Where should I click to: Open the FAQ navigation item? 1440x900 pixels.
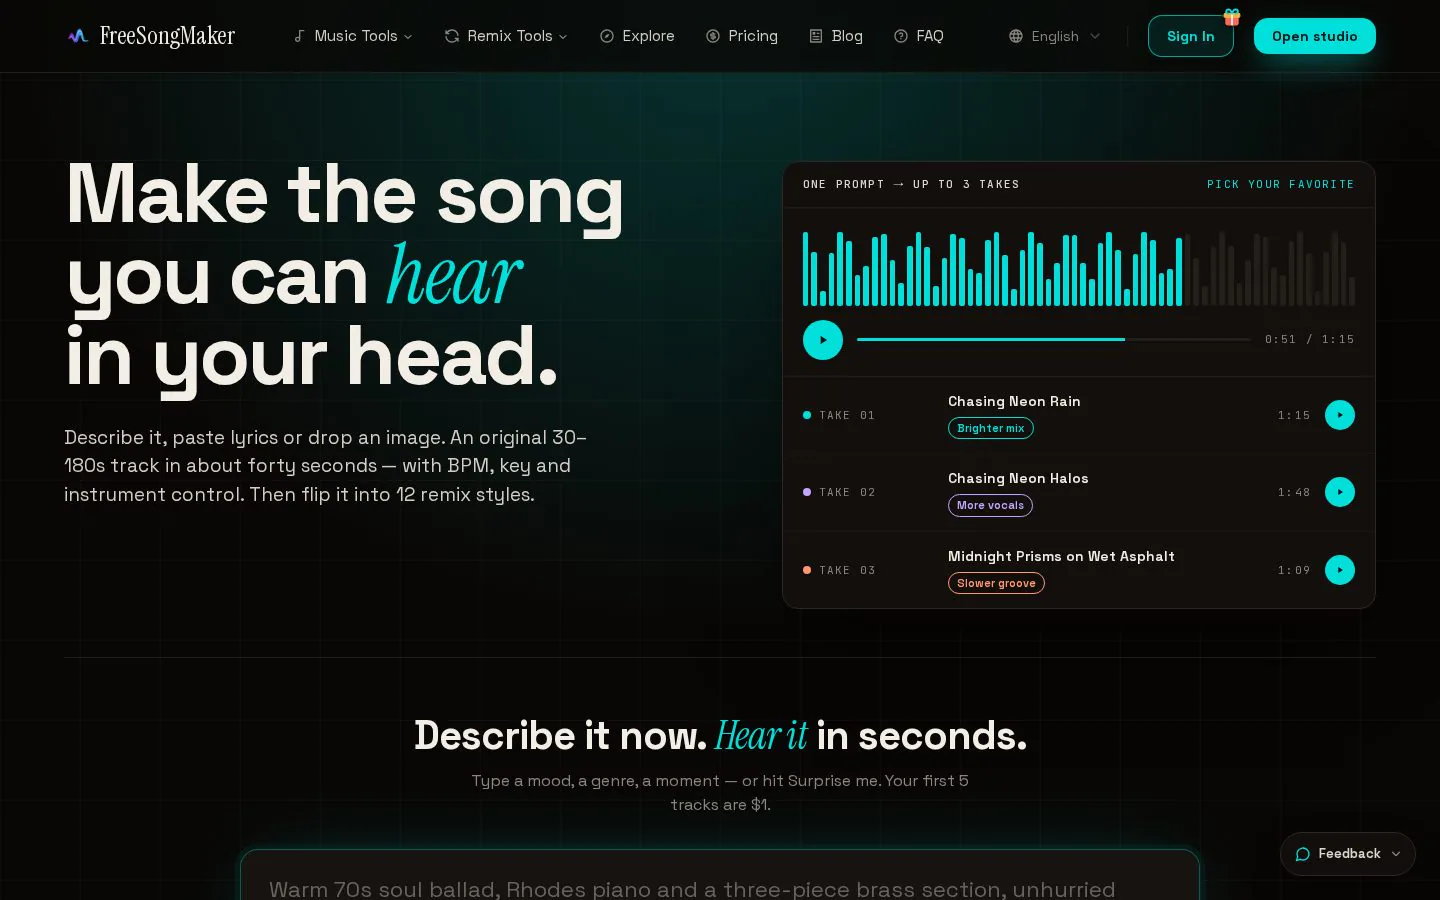pyautogui.click(x=919, y=36)
